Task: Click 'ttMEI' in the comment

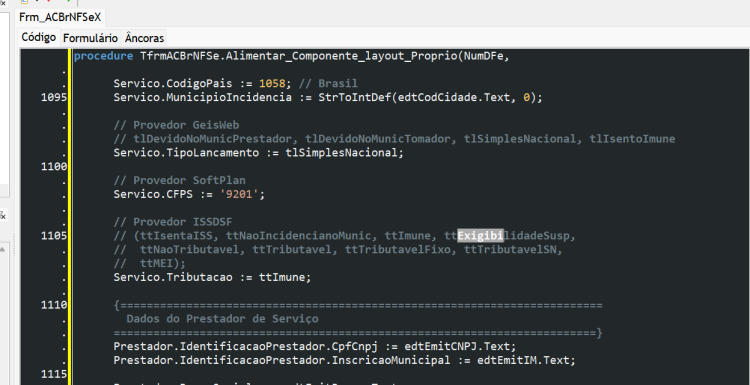Action: tap(156, 264)
